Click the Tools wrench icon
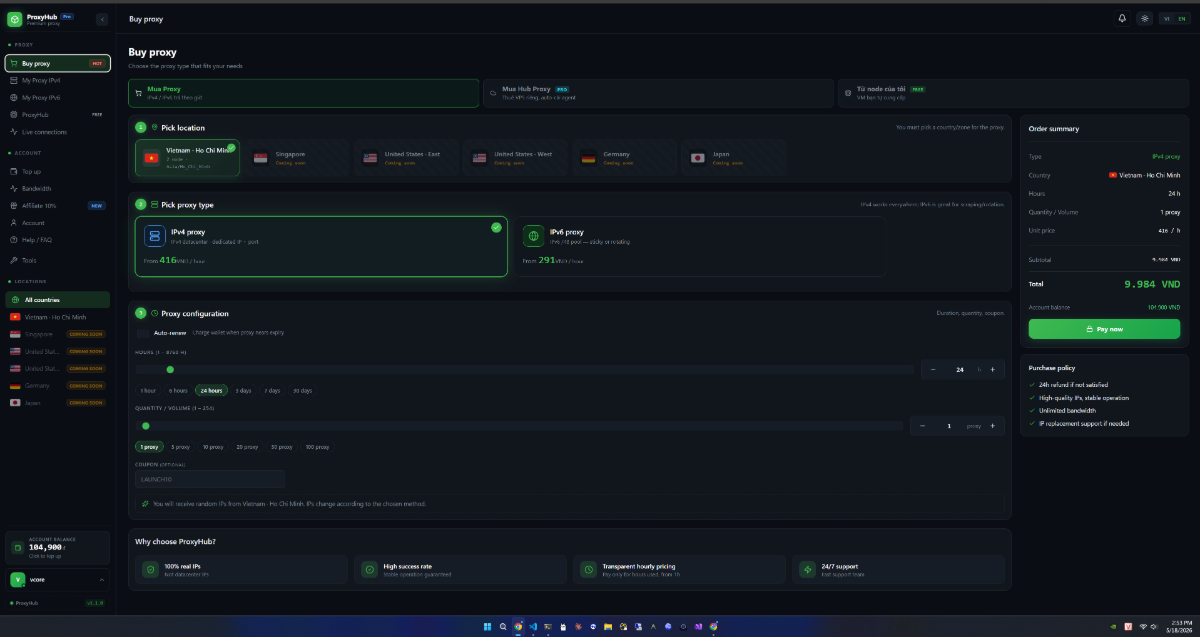 (x=13, y=260)
